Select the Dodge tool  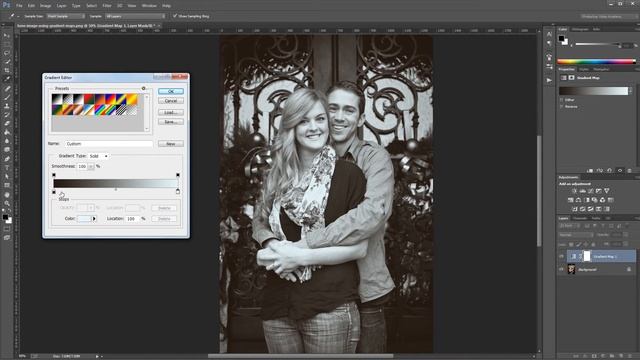(7, 150)
